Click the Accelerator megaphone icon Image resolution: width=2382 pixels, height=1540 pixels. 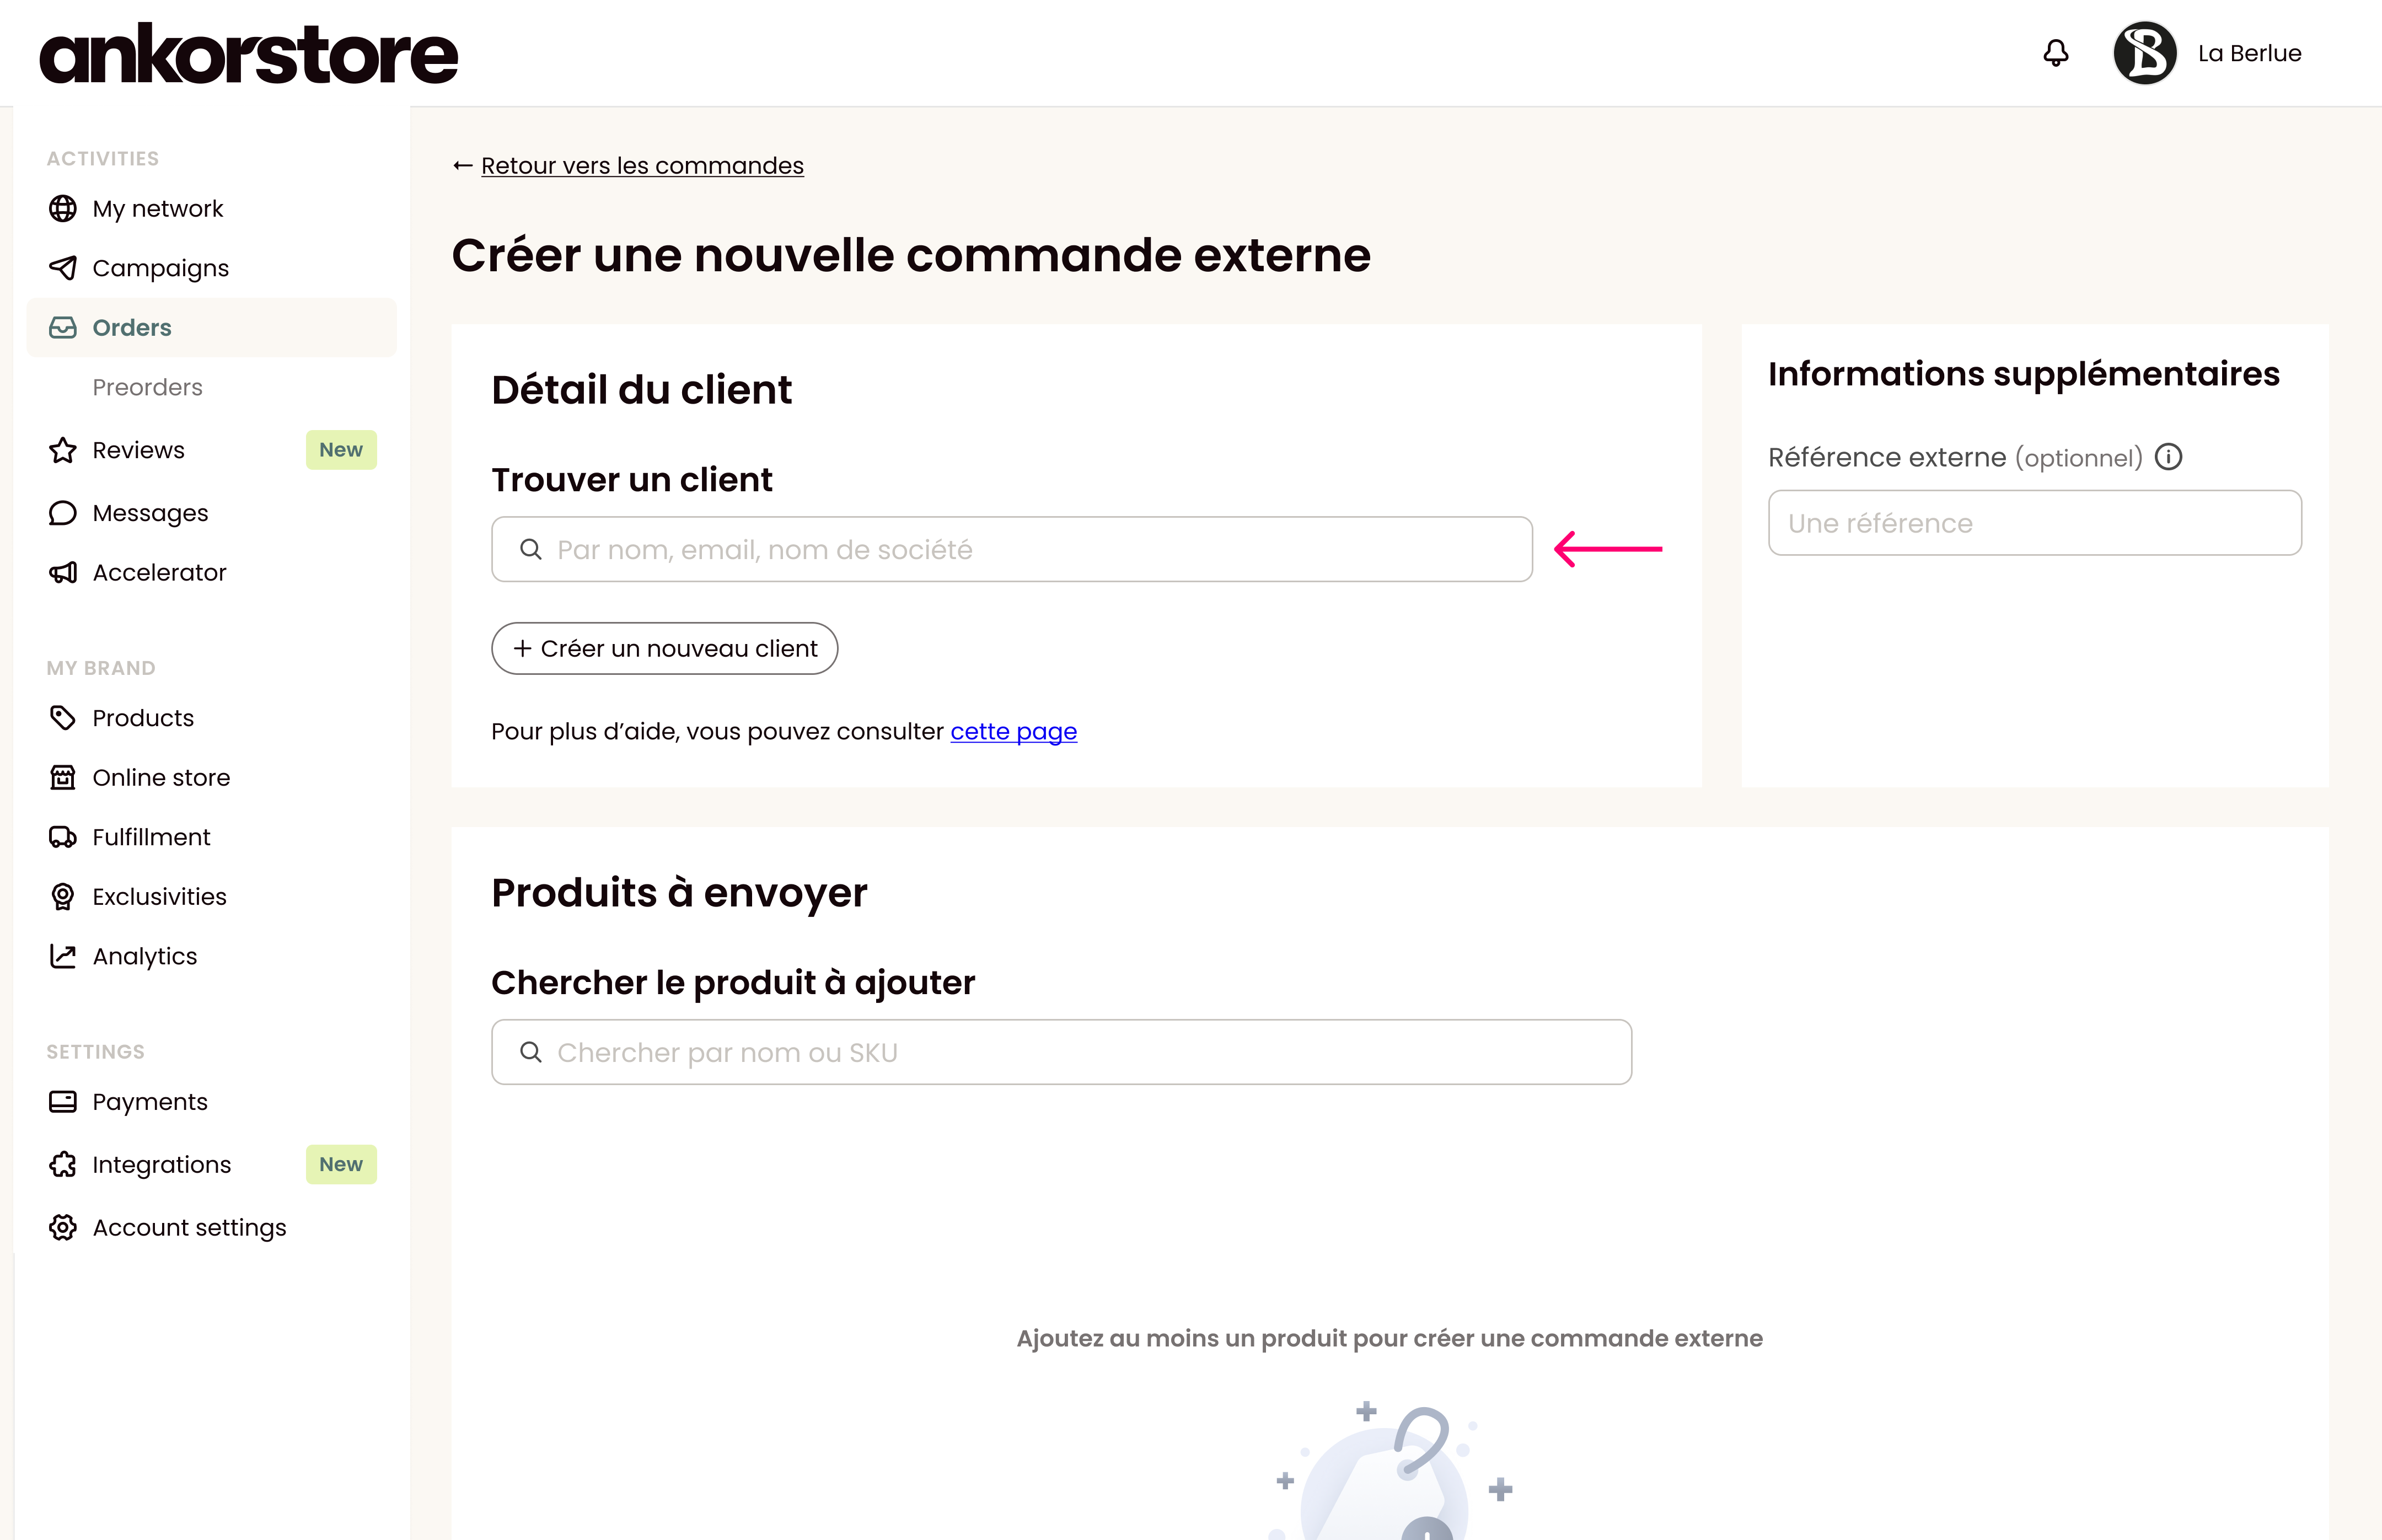coord(63,572)
